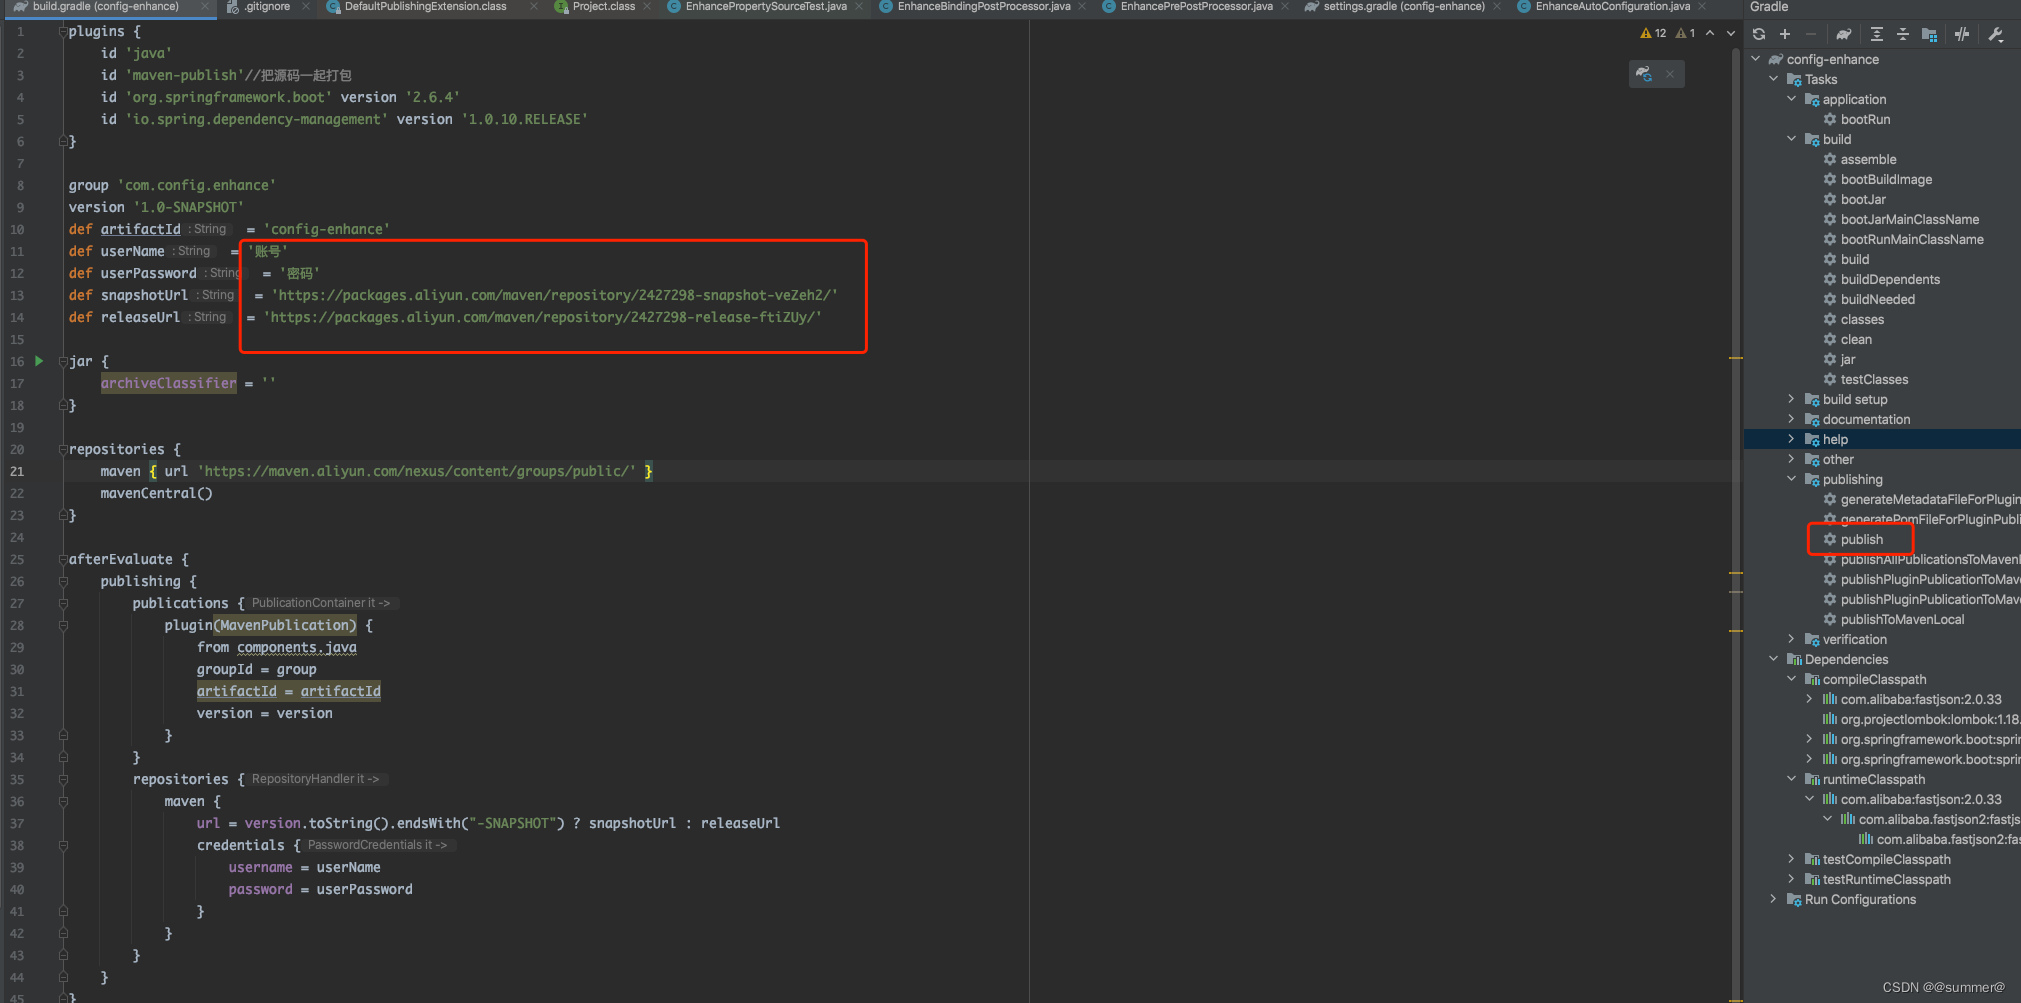Fold the repositories block at line 20

(63, 449)
